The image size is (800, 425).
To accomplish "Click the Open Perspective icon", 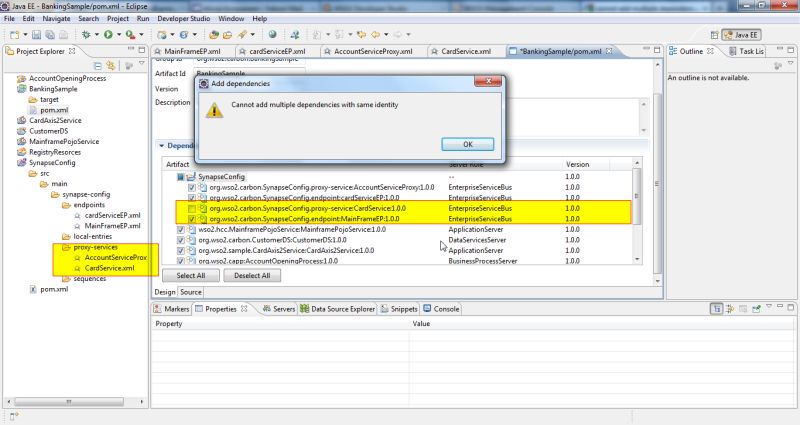I will tap(714, 35).
